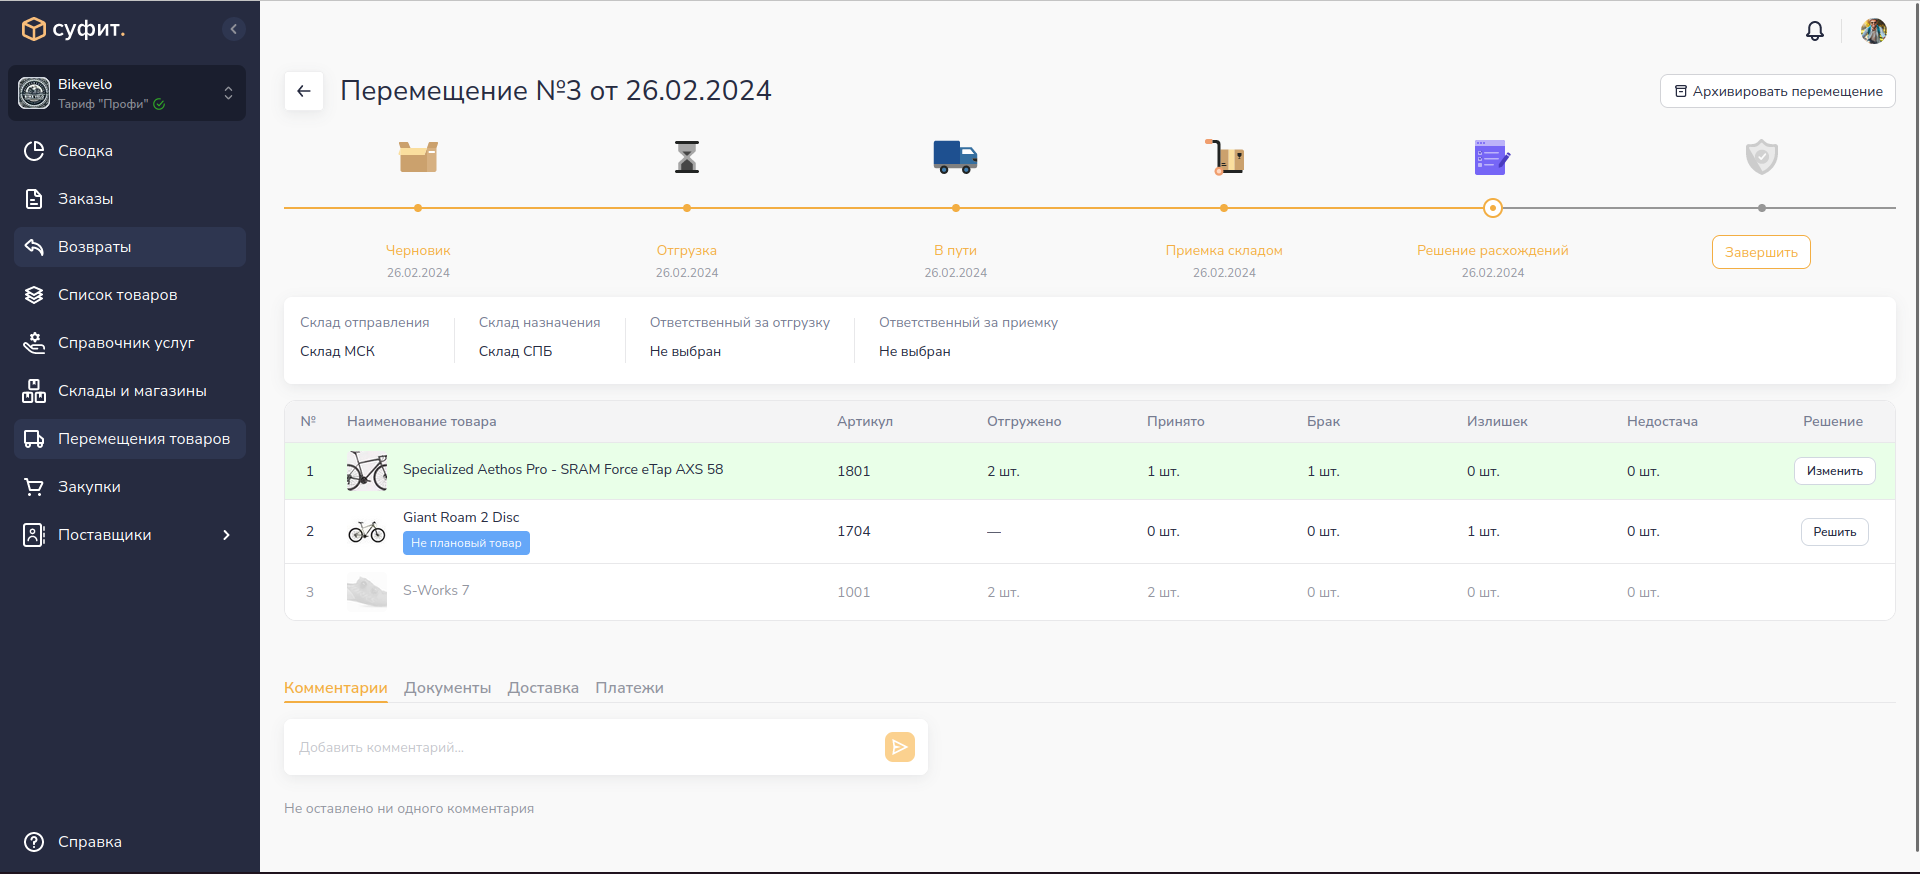Click the active Решение расхождений timeline marker
The width and height of the screenshot is (1920, 874).
(x=1493, y=208)
